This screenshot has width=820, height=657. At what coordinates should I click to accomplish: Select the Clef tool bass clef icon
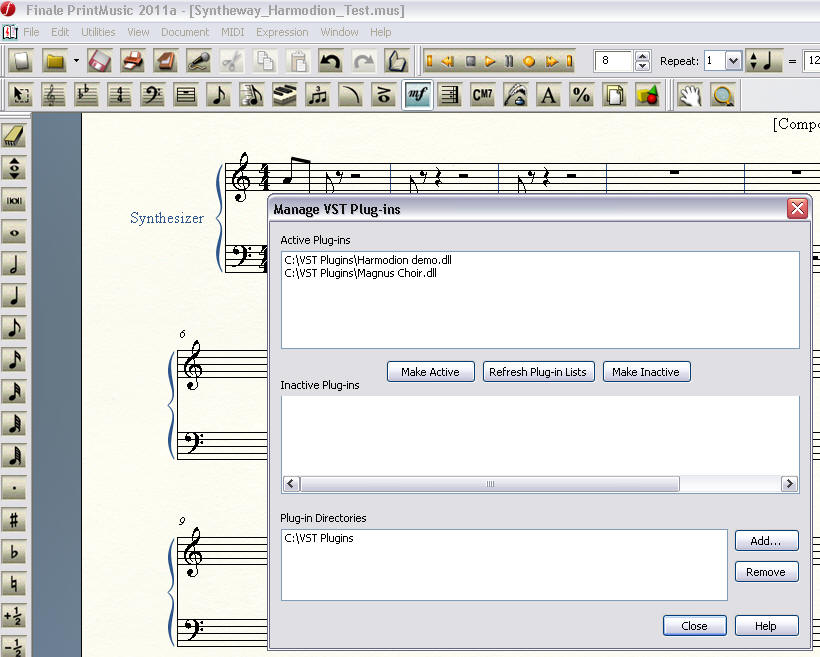coord(152,95)
